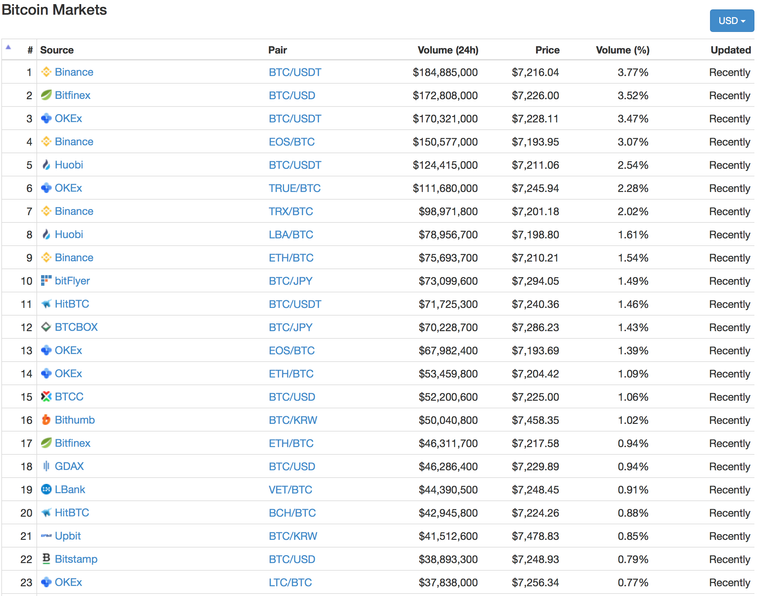Click the BTCBOX diamond icon
This screenshot has height=596, width=768.
[46, 327]
